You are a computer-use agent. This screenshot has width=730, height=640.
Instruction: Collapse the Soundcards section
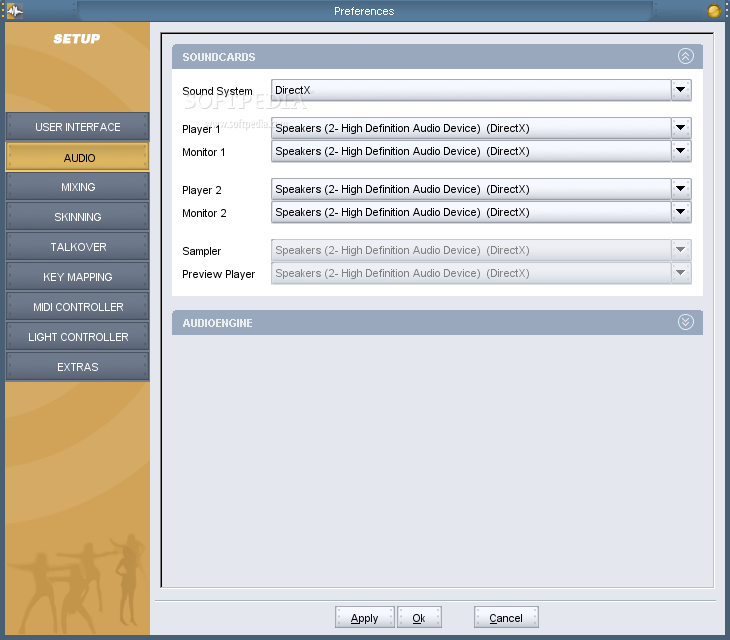[685, 56]
